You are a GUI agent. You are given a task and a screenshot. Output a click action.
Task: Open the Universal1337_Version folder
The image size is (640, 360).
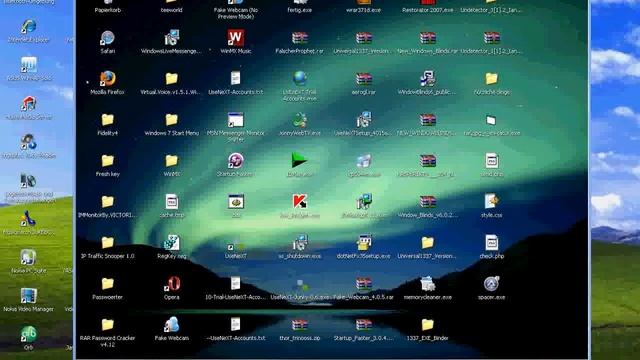427,242
